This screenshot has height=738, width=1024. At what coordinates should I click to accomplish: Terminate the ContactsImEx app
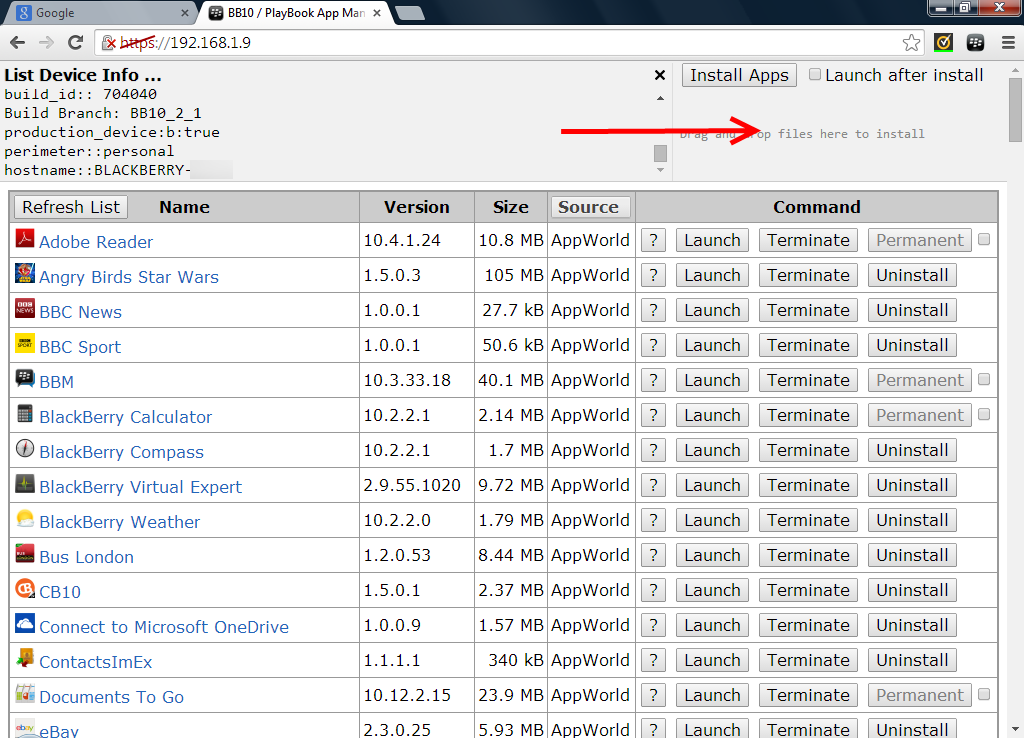(808, 660)
